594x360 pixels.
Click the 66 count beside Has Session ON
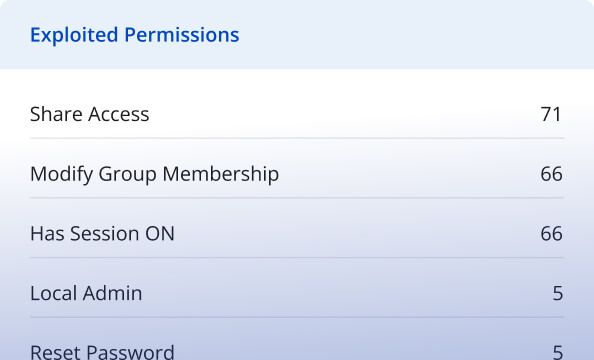point(551,233)
